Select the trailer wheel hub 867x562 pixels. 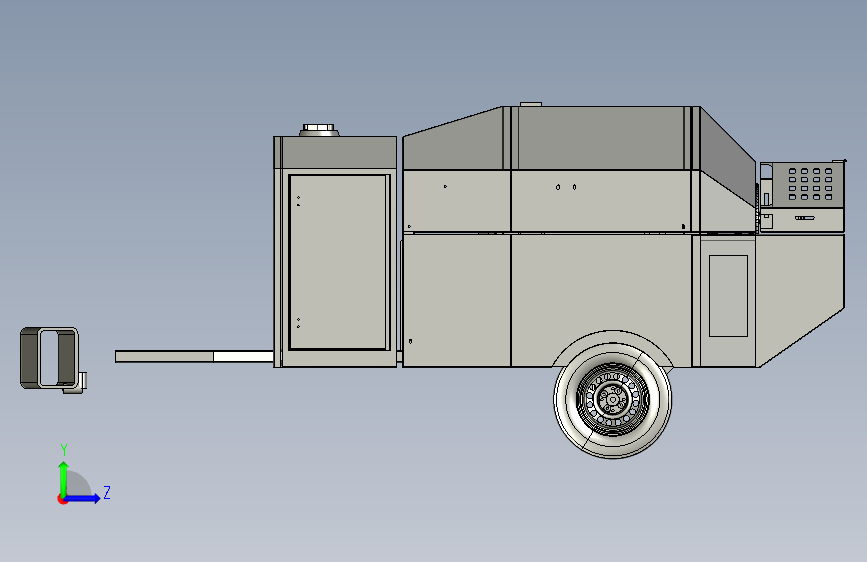point(613,399)
